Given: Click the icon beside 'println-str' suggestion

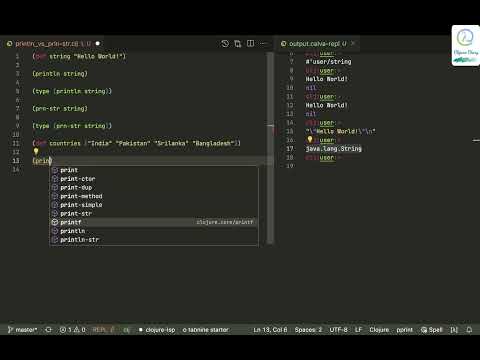Looking at the screenshot, I should [x=55, y=239].
